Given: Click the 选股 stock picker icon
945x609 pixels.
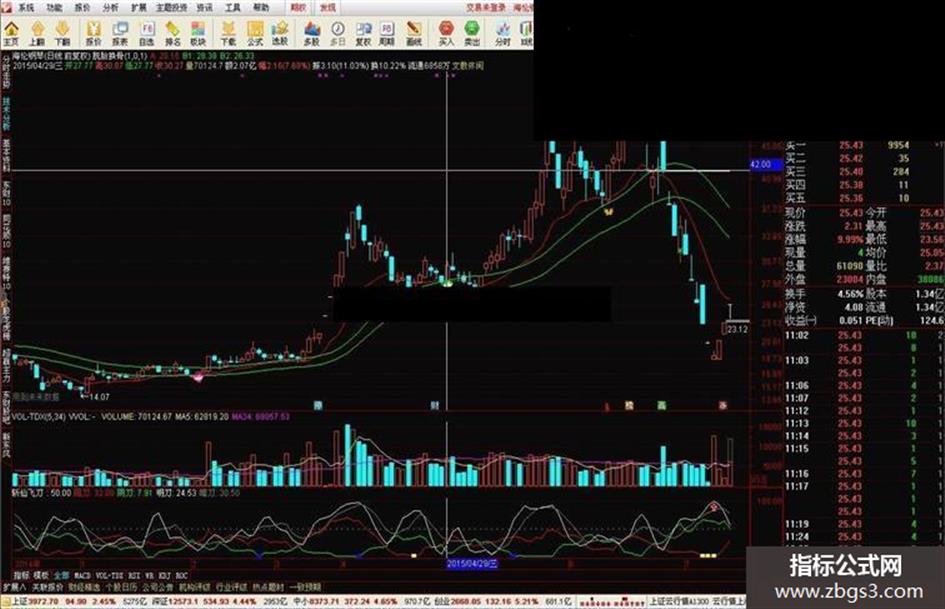Looking at the screenshot, I should point(280,33).
